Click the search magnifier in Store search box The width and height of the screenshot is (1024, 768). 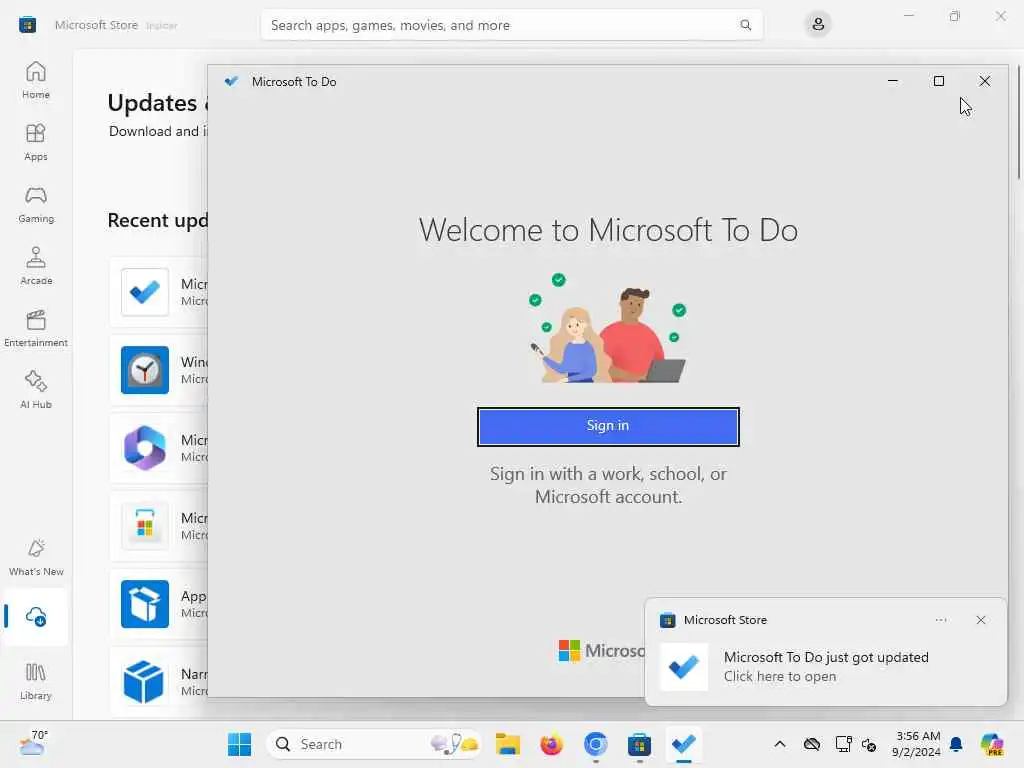[x=745, y=25]
